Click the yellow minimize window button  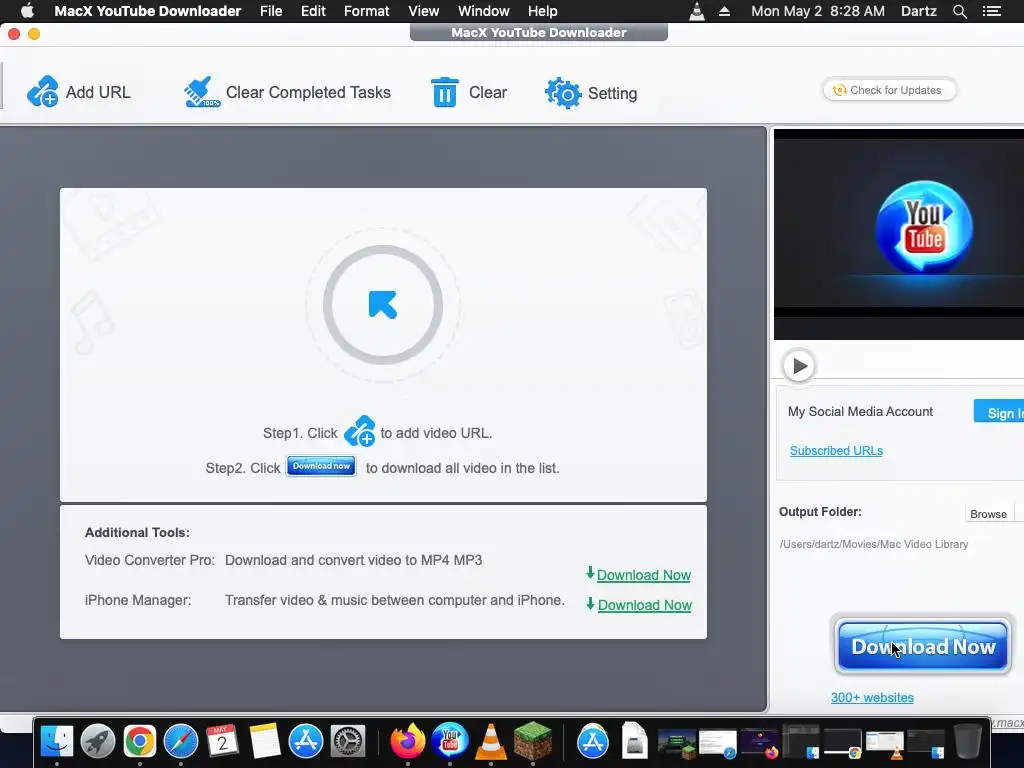pos(34,34)
